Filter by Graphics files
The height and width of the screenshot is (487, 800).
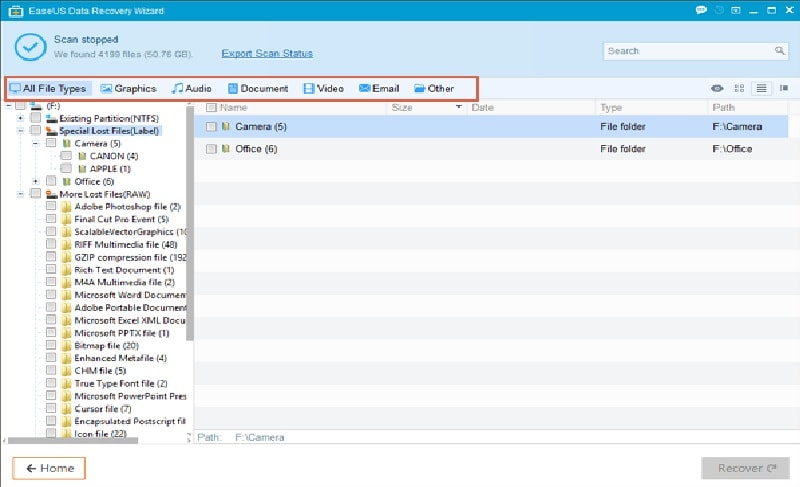coord(128,88)
